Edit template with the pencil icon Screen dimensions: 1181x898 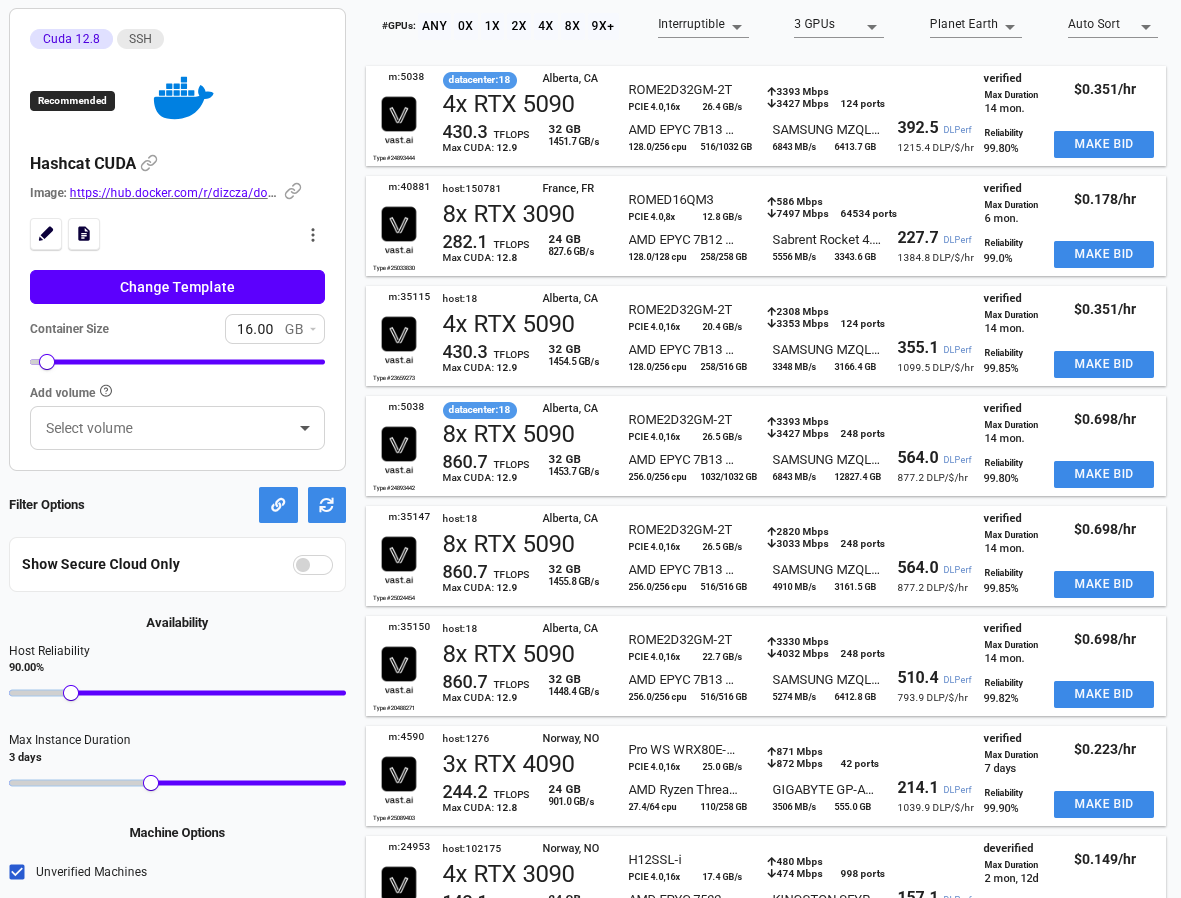point(46,234)
